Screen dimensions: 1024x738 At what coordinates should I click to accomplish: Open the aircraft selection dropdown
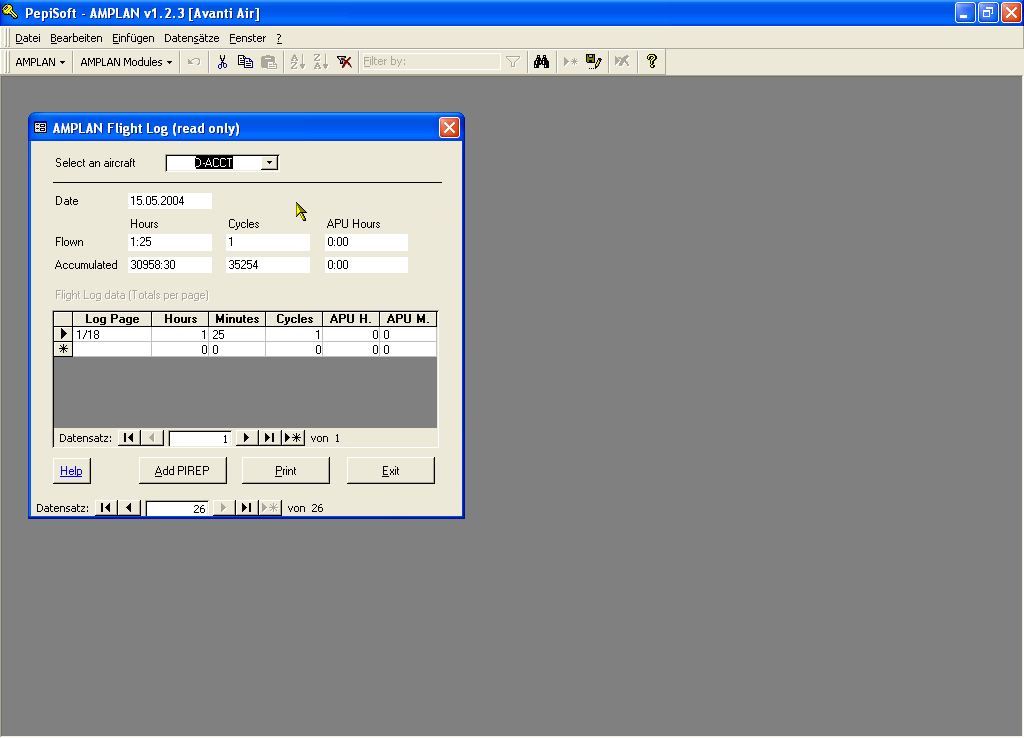coord(269,163)
